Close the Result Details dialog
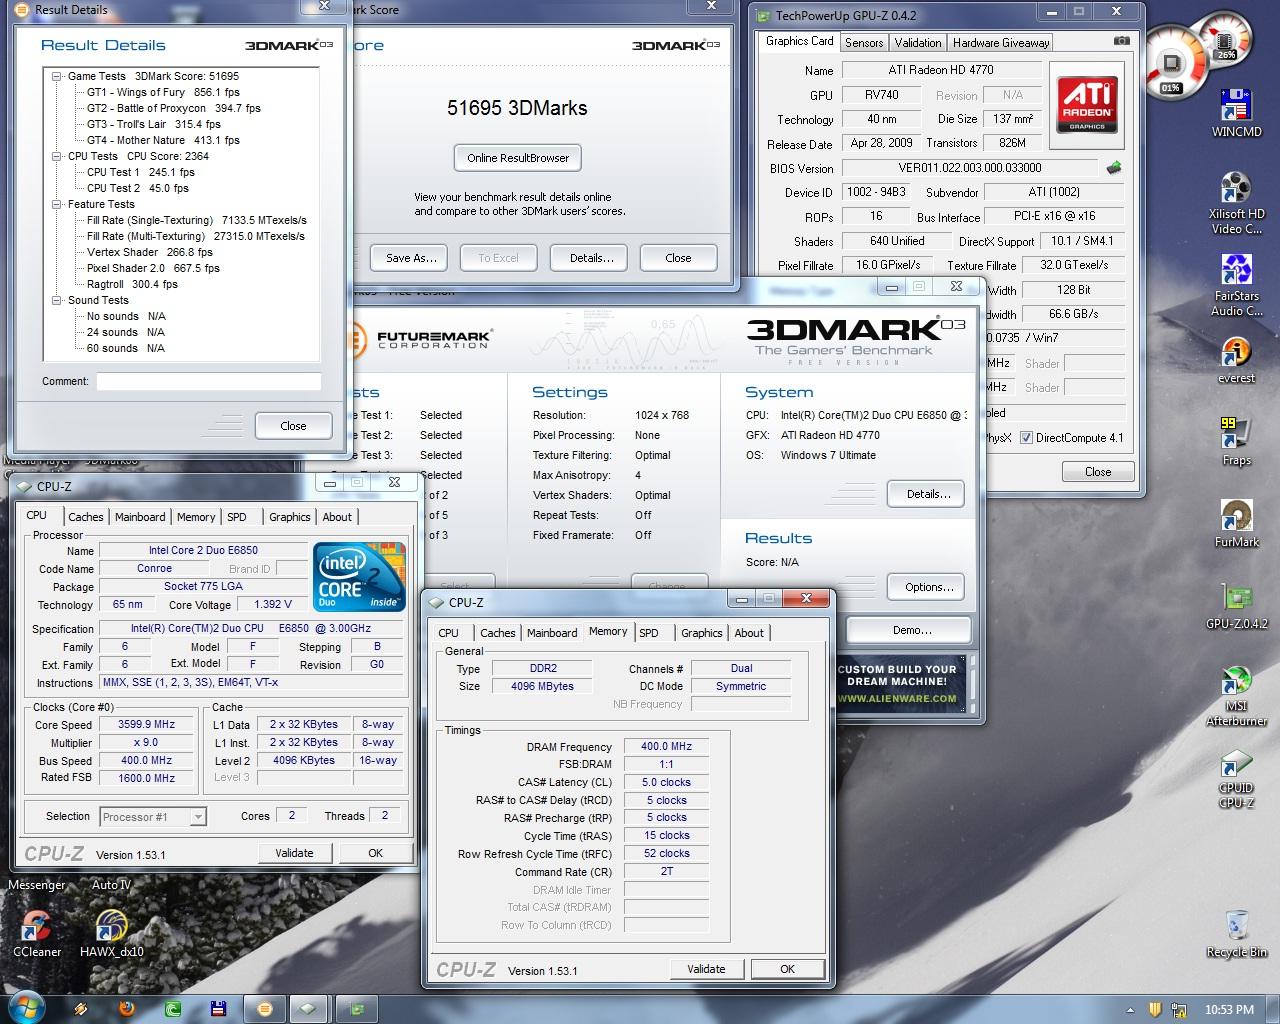 click(x=293, y=426)
